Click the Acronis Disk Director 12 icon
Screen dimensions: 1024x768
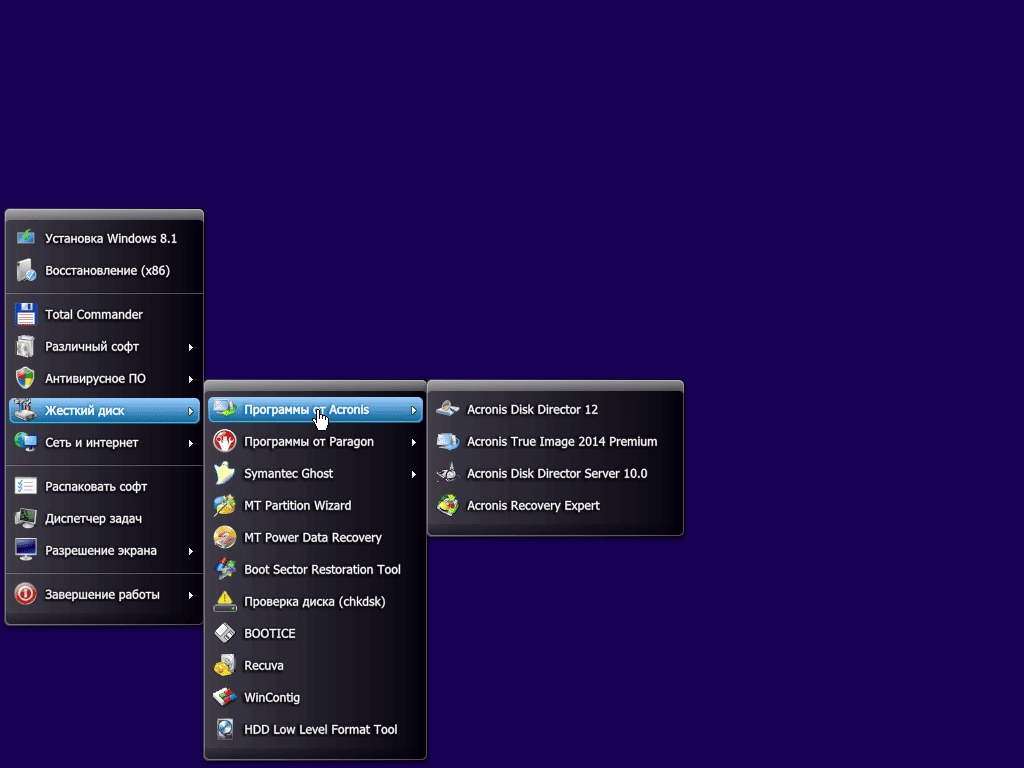448,409
